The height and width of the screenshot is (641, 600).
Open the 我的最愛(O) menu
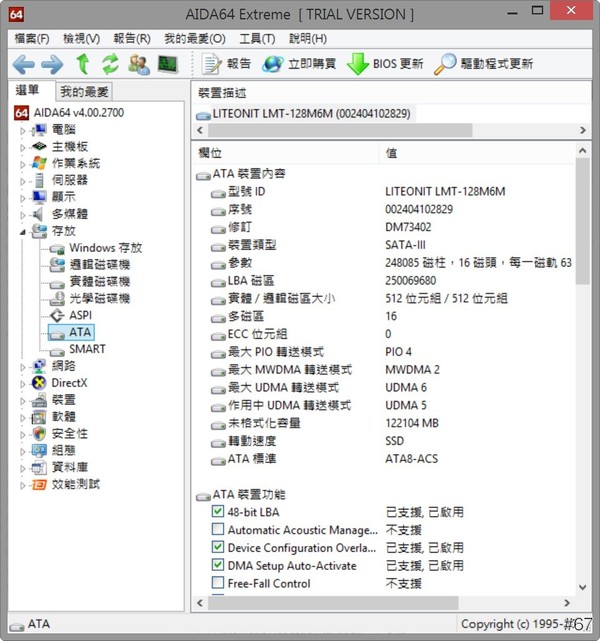click(195, 39)
